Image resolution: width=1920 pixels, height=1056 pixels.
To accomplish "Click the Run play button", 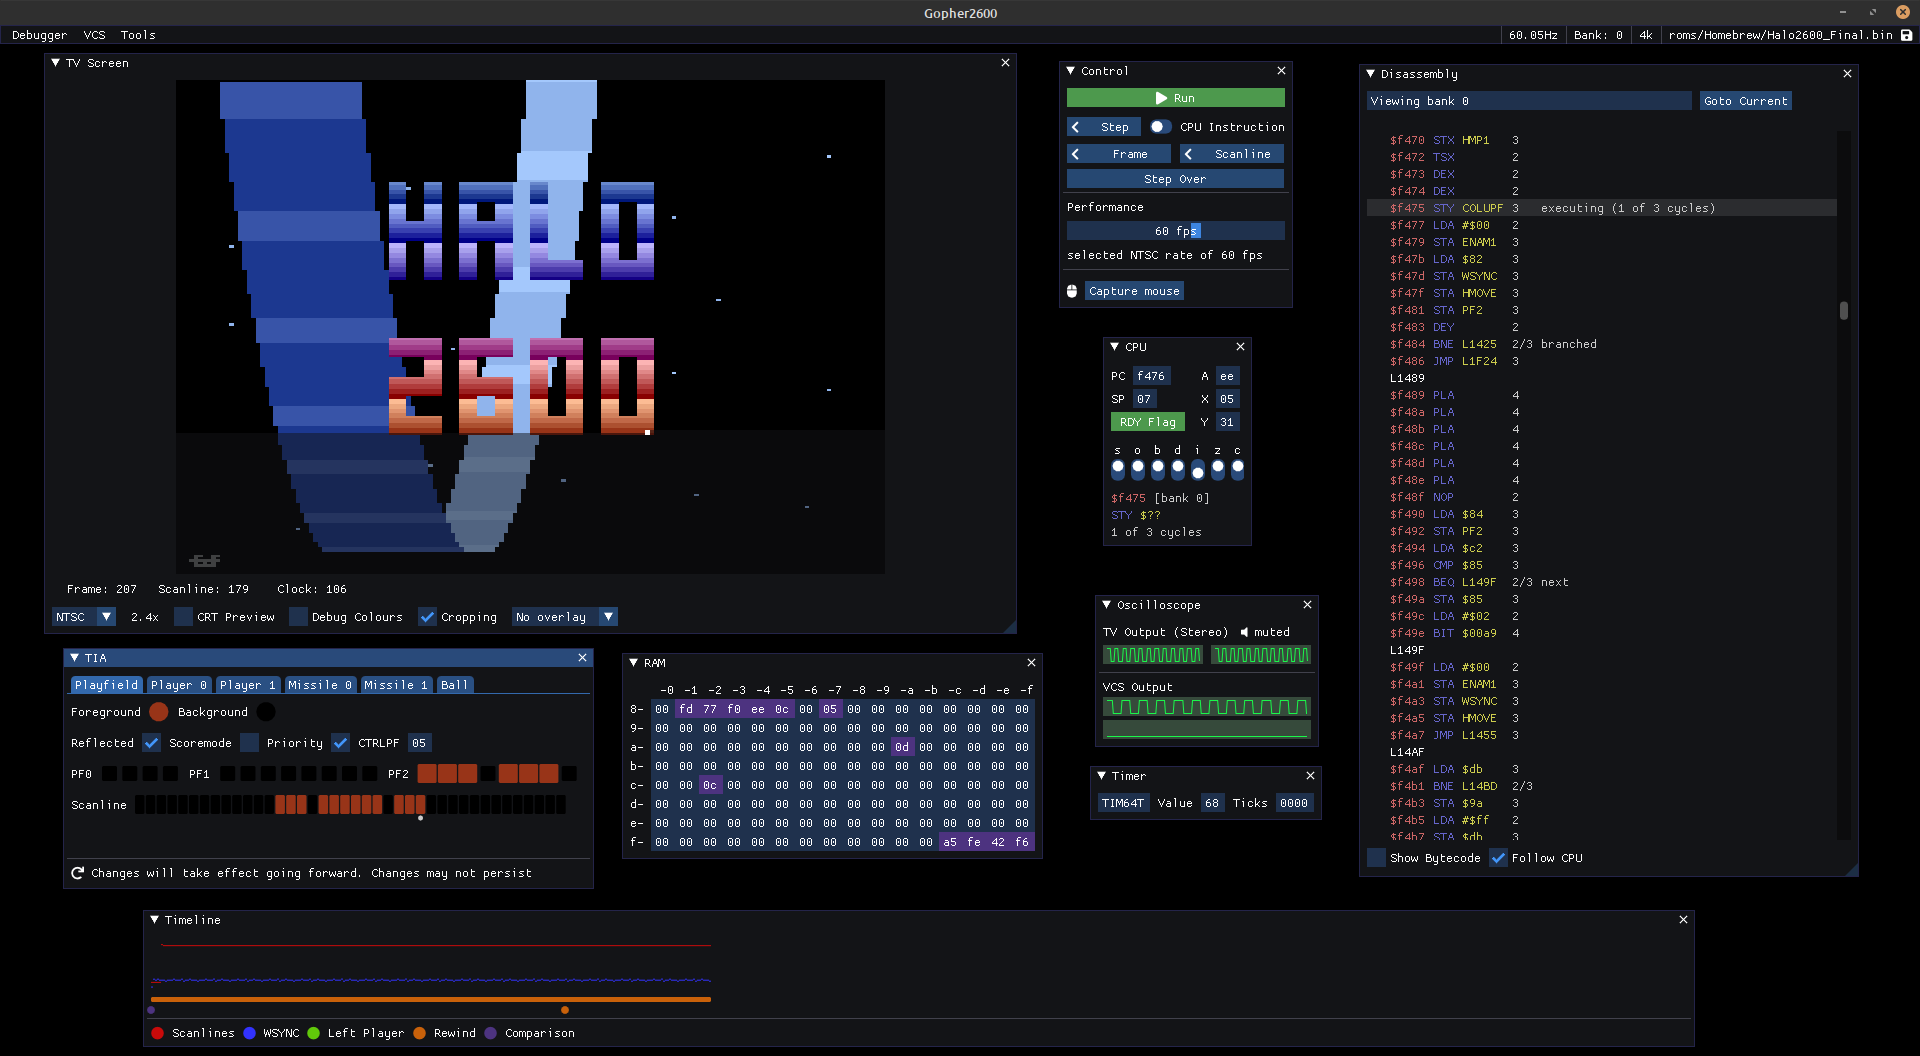I will click(1175, 98).
